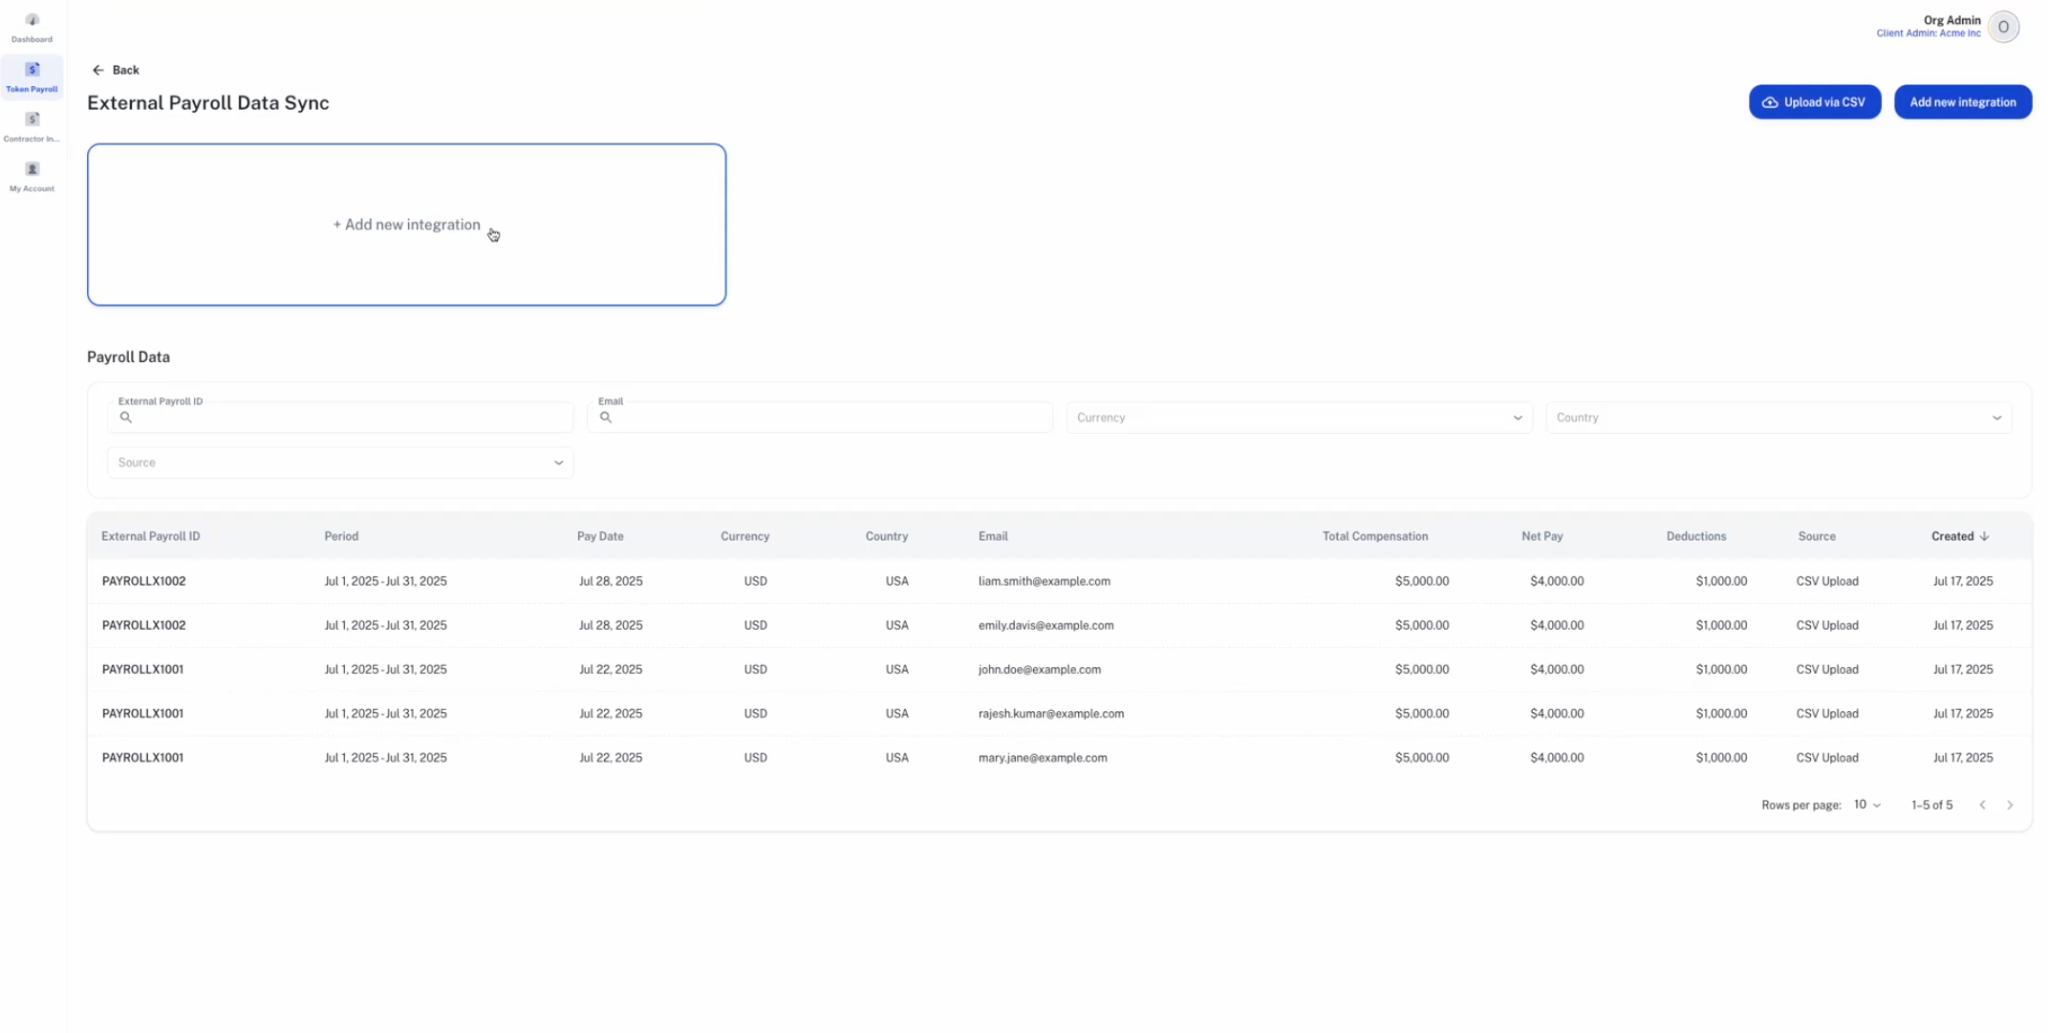Toggle Created column sort arrow
Screen dimensions: 2048x1033
click(x=1984, y=537)
